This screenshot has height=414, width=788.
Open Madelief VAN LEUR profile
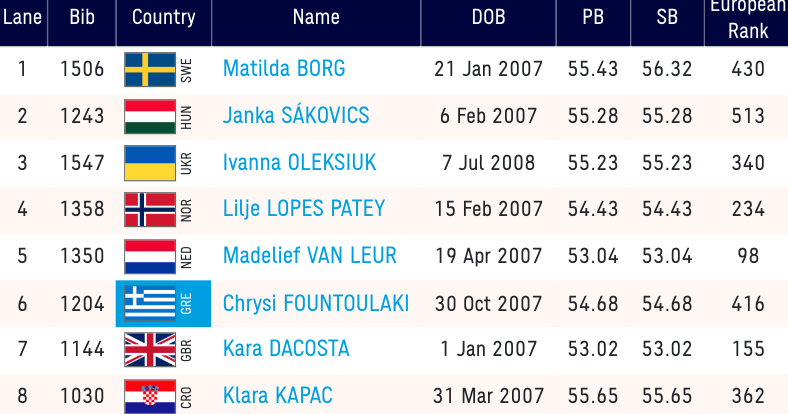click(x=310, y=257)
